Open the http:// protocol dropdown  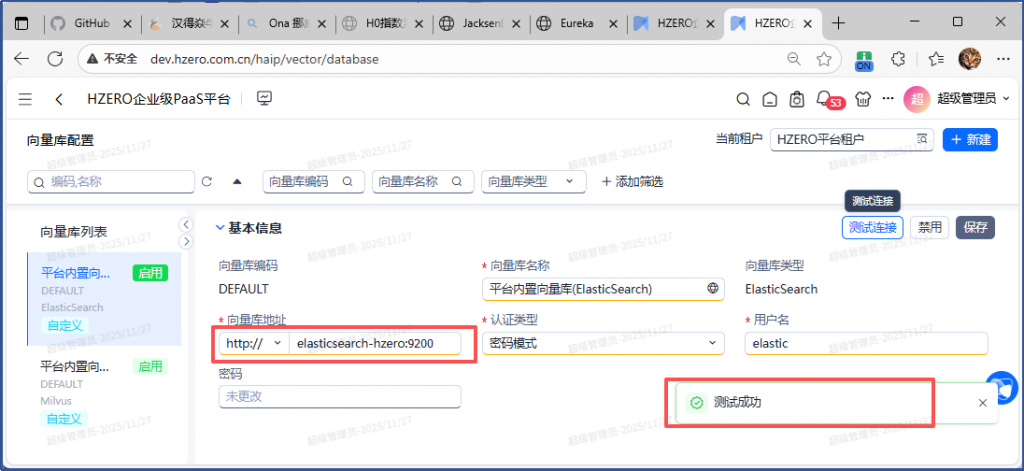pos(254,343)
